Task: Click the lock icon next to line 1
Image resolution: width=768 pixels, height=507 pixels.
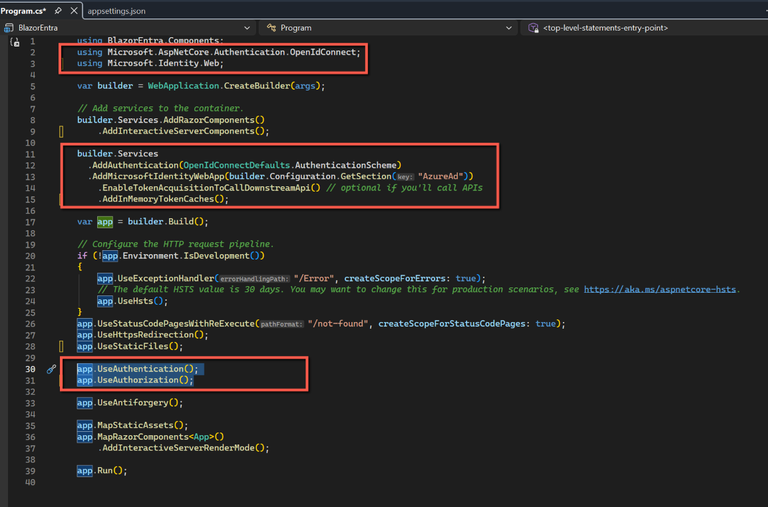Action: pos(15,42)
